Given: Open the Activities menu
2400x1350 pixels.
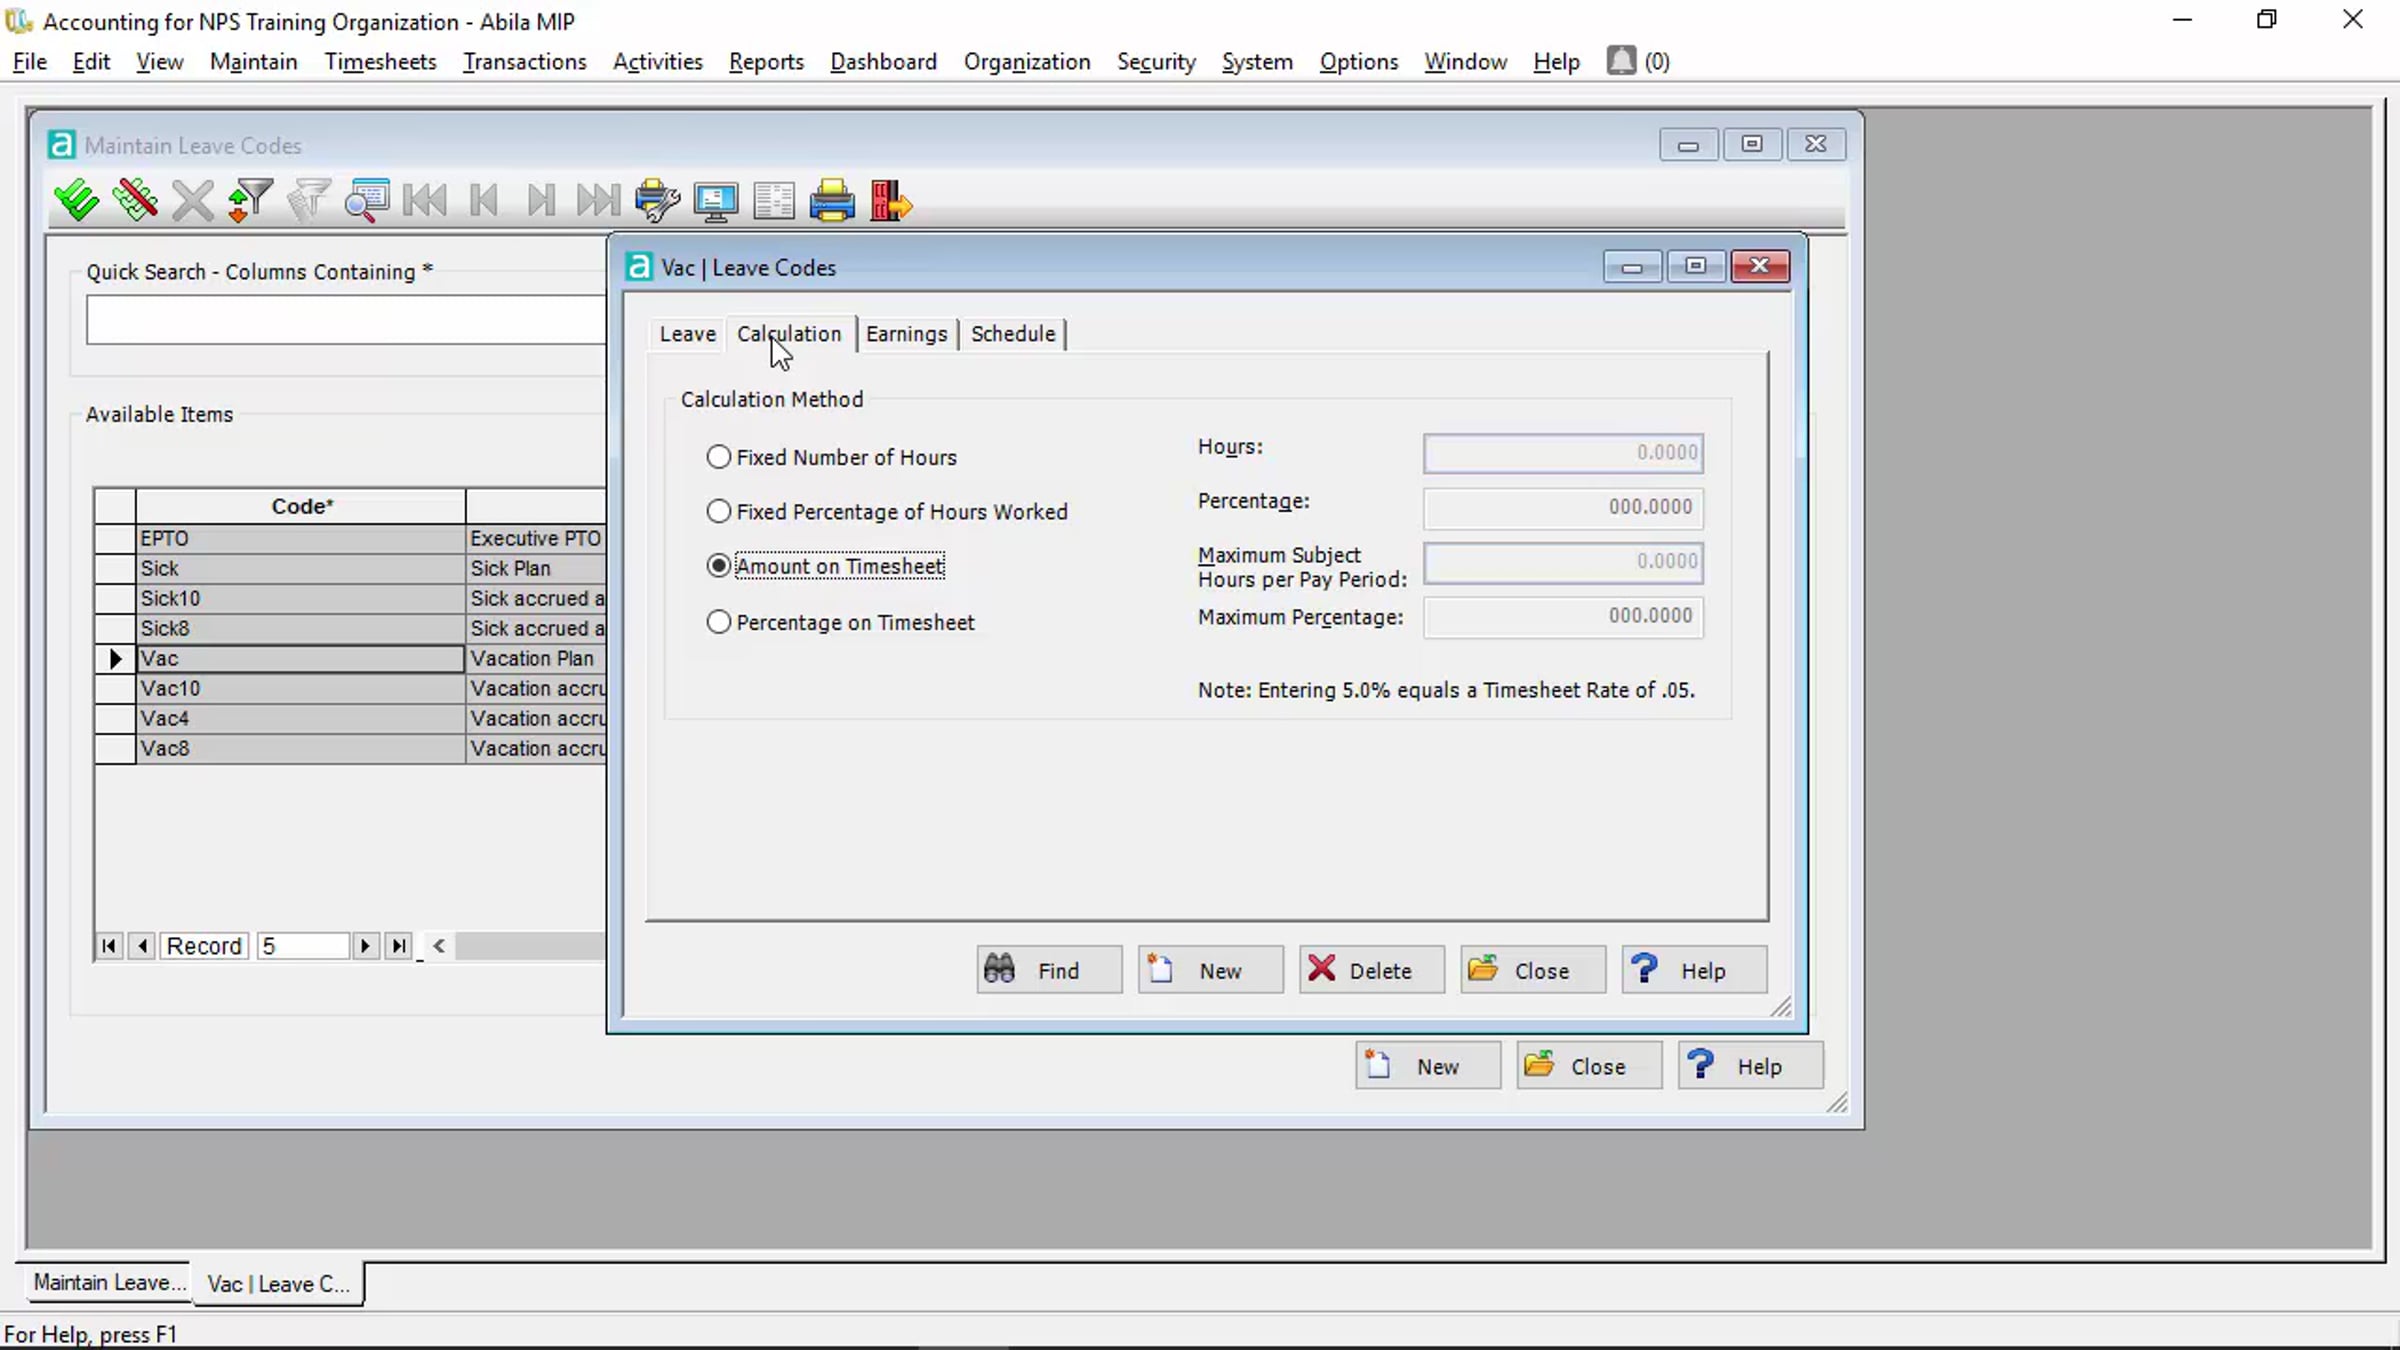Looking at the screenshot, I should (x=658, y=62).
